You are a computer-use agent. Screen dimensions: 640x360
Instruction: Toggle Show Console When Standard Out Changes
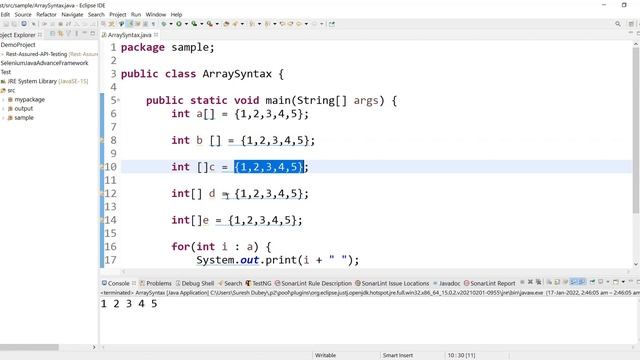pos(573,282)
